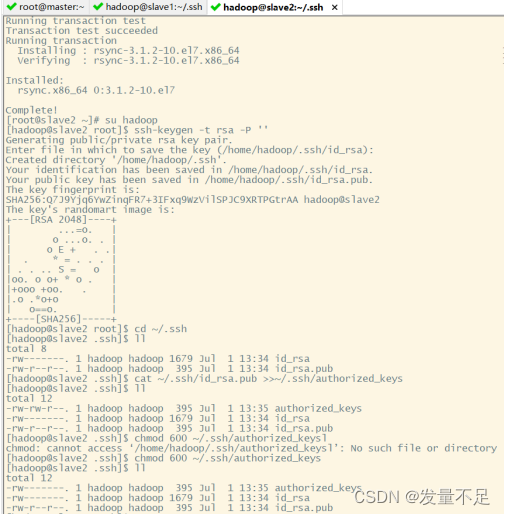Click green check icon on root@master tab

click(11, 7)
